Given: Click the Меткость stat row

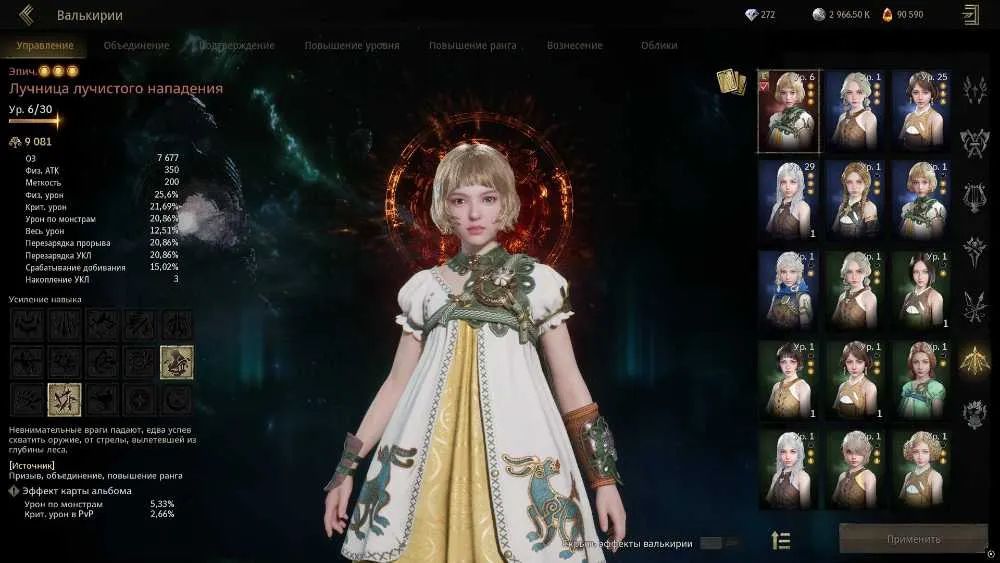Looking at the screenshot, I should click(102, 182).
